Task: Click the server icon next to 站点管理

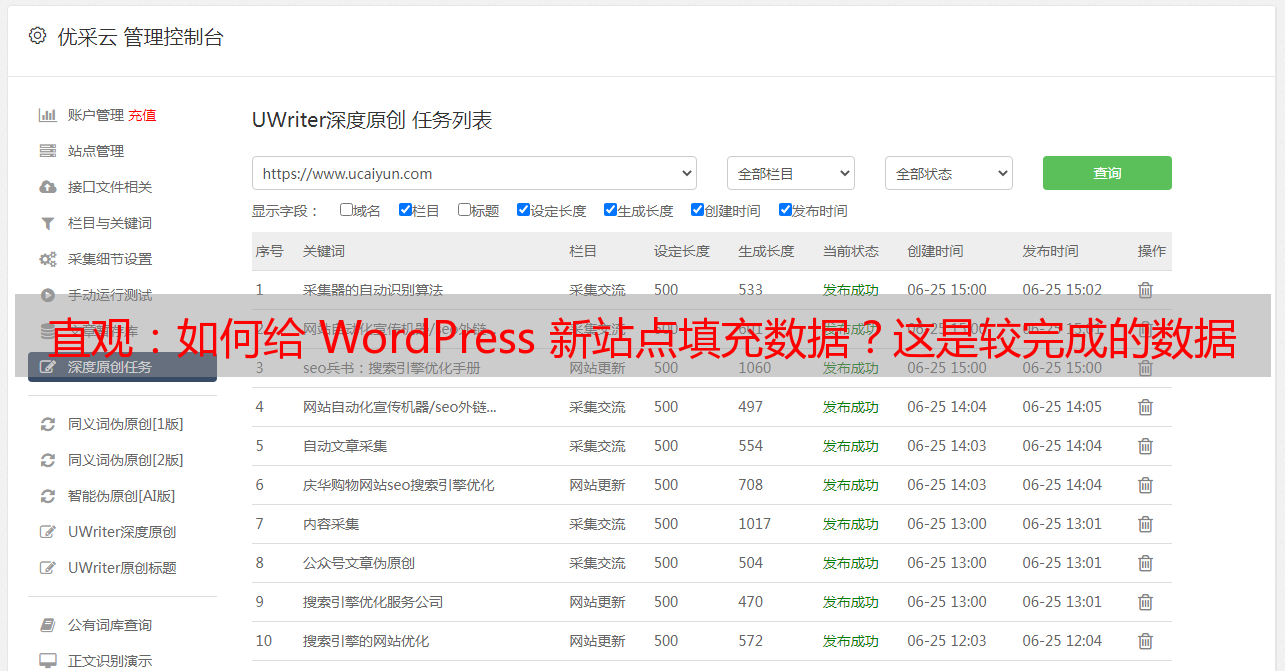Action: point(47,151)
